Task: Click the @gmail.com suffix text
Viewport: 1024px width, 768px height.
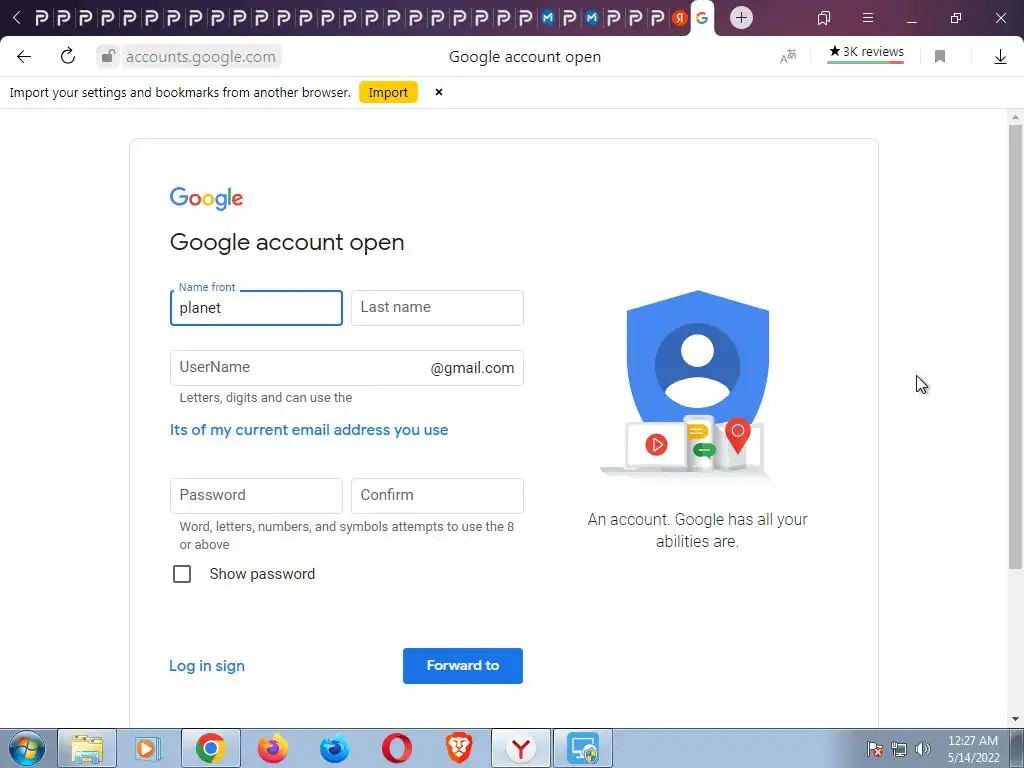Action: [472, 368]
